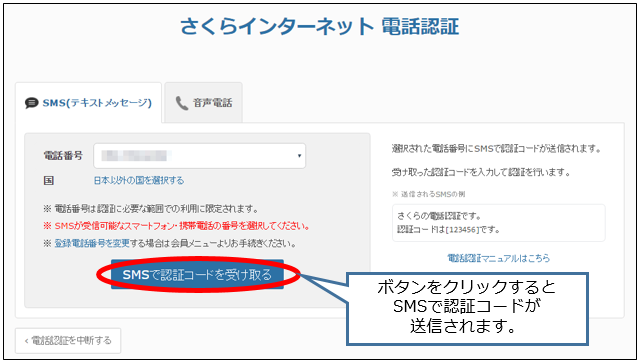The width and height of the screenshot is (641, 364).
Task: Click the speech bubble icon on SMS tab
Action: click(x=31, y=103)
